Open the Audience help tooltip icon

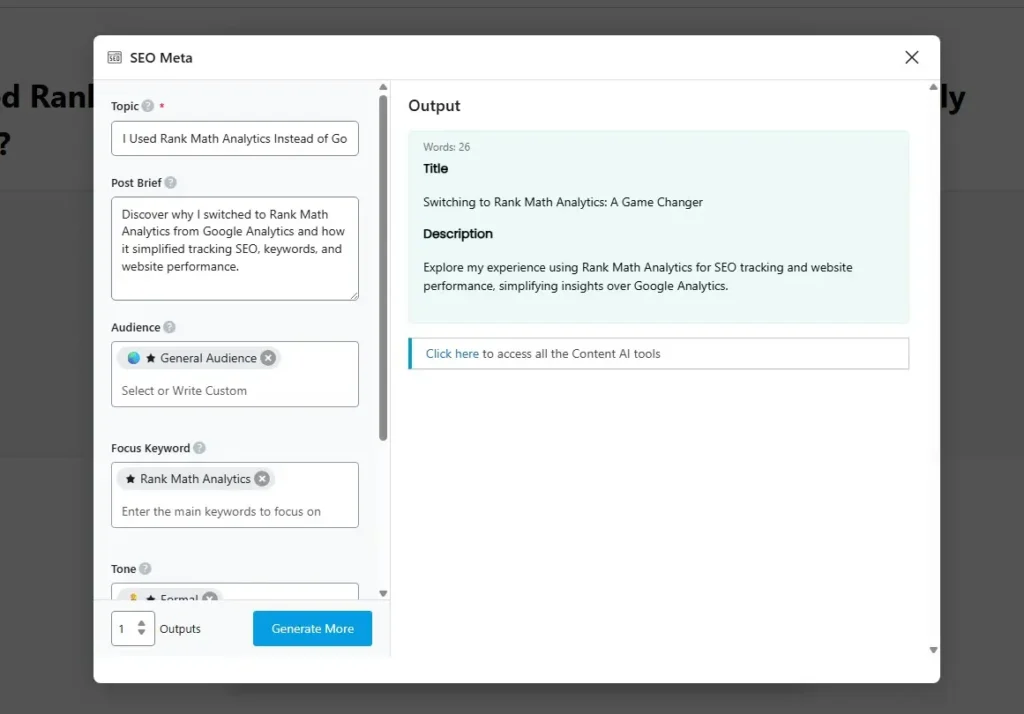170,327
